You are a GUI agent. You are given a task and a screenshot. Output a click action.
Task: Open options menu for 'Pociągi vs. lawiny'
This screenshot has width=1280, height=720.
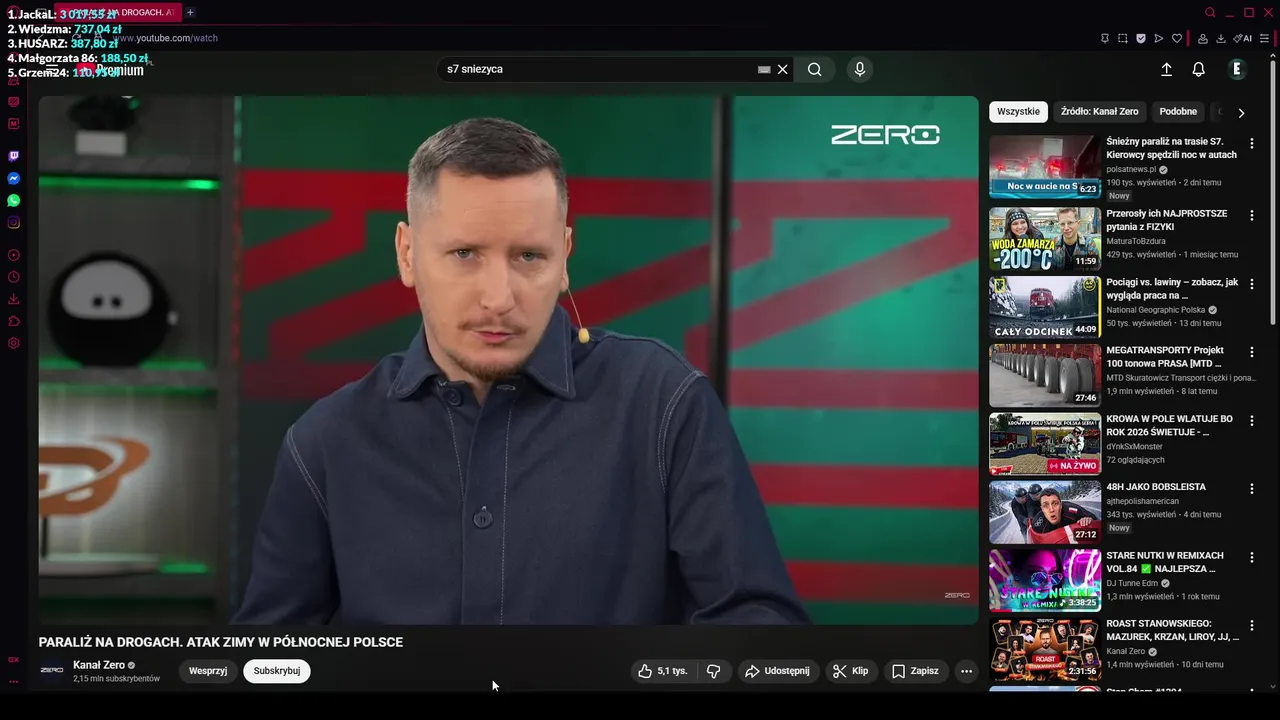click(1251, 284)
